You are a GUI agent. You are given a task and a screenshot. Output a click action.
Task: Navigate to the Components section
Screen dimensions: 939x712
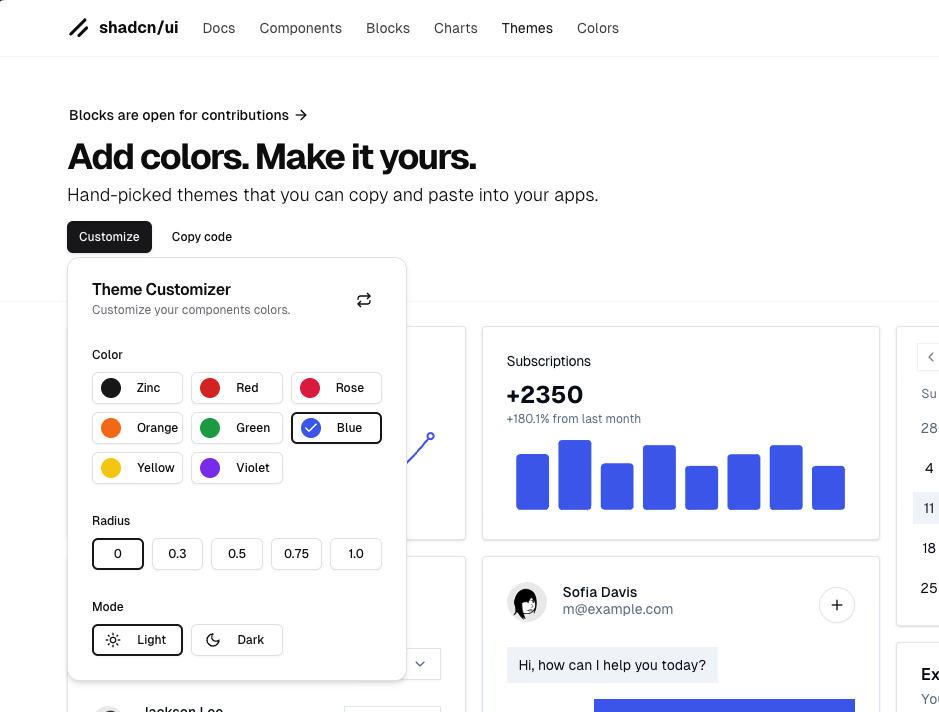click(300, 28)
